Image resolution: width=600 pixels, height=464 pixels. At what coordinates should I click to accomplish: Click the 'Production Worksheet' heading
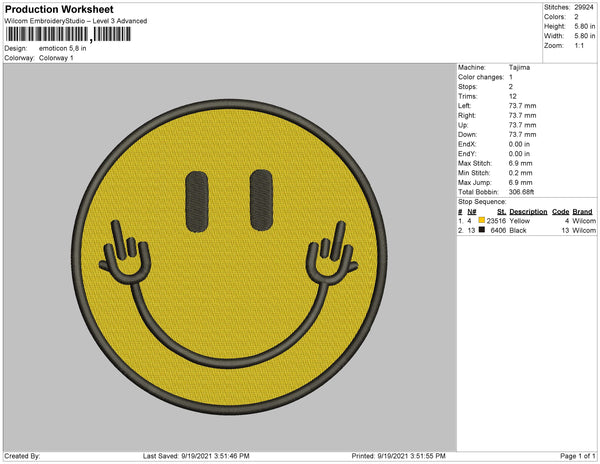[x=59, y=9]
